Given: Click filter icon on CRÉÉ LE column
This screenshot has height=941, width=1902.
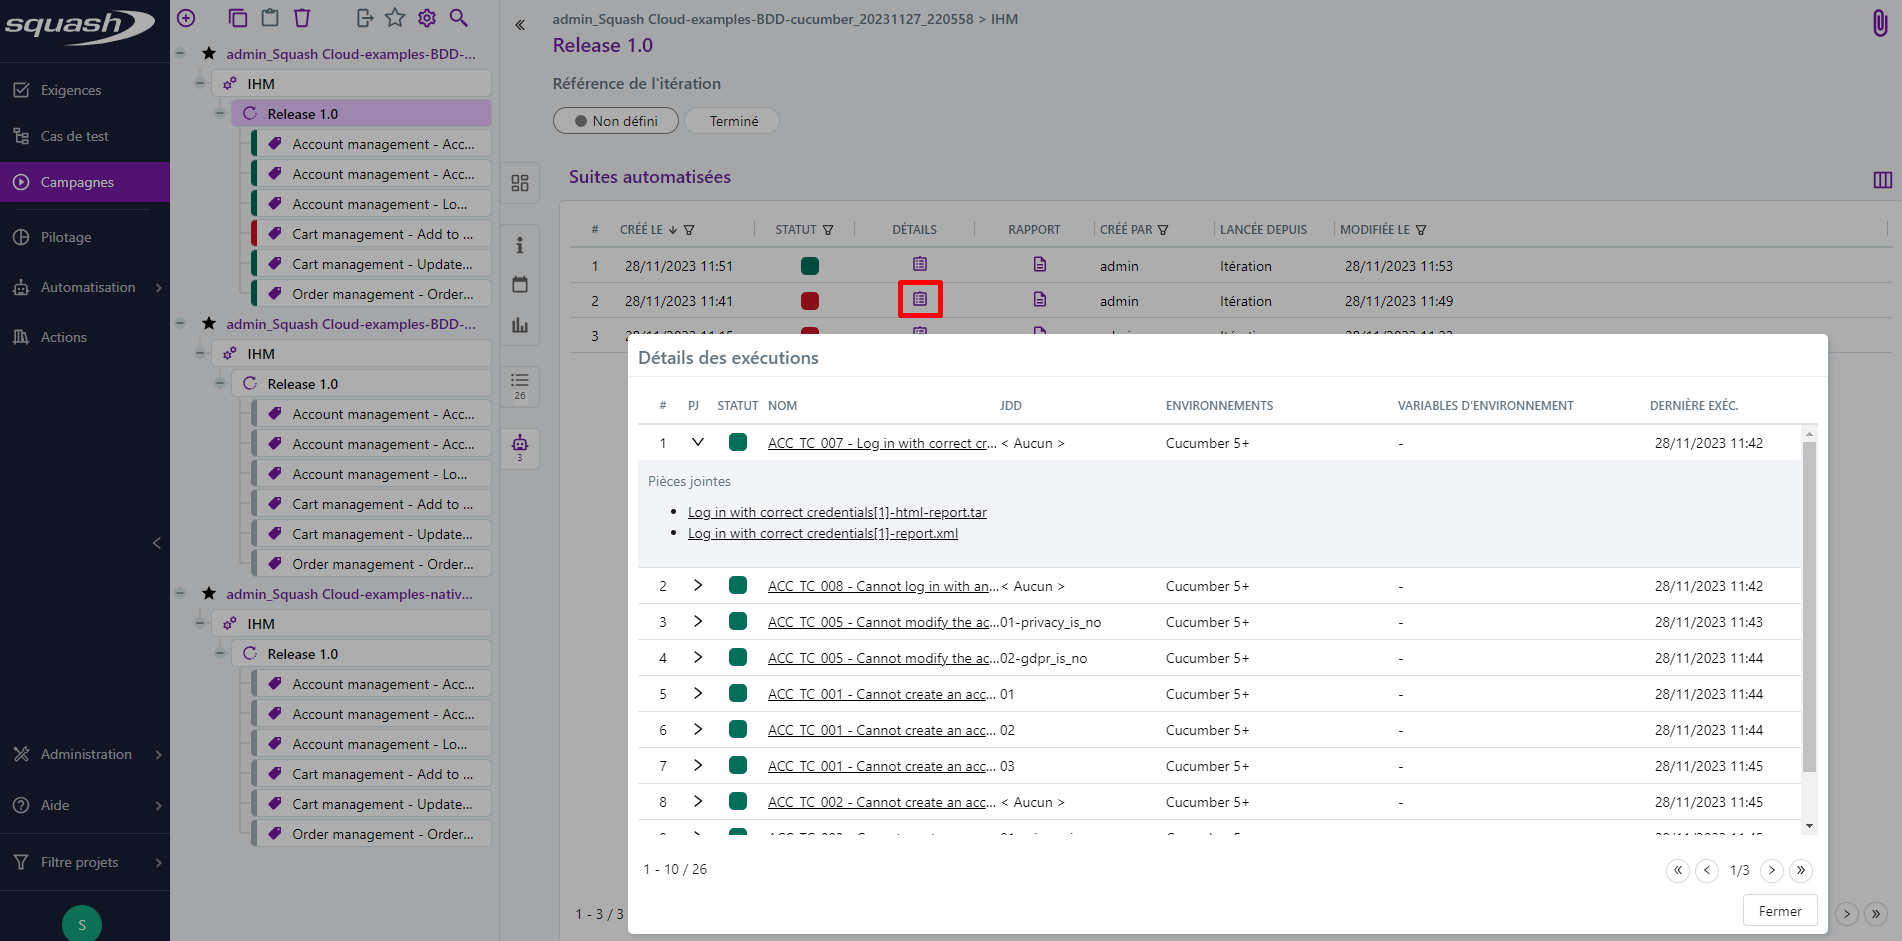Looking at the screenshot, I should (x=689, y=230).
